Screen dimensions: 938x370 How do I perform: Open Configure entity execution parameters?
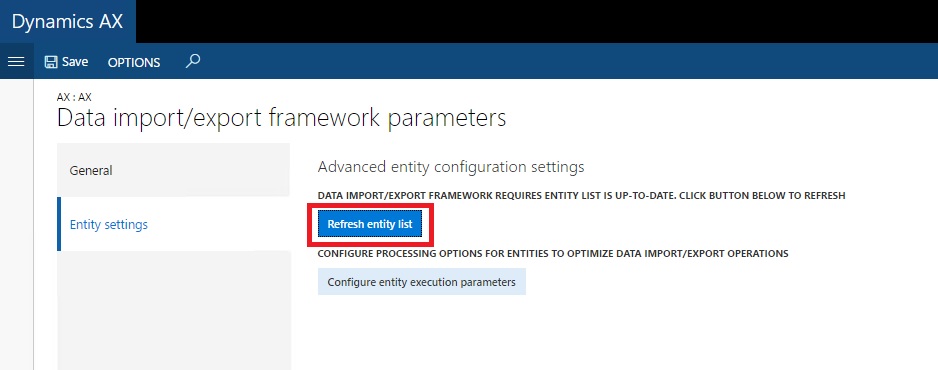coord(422,282)
